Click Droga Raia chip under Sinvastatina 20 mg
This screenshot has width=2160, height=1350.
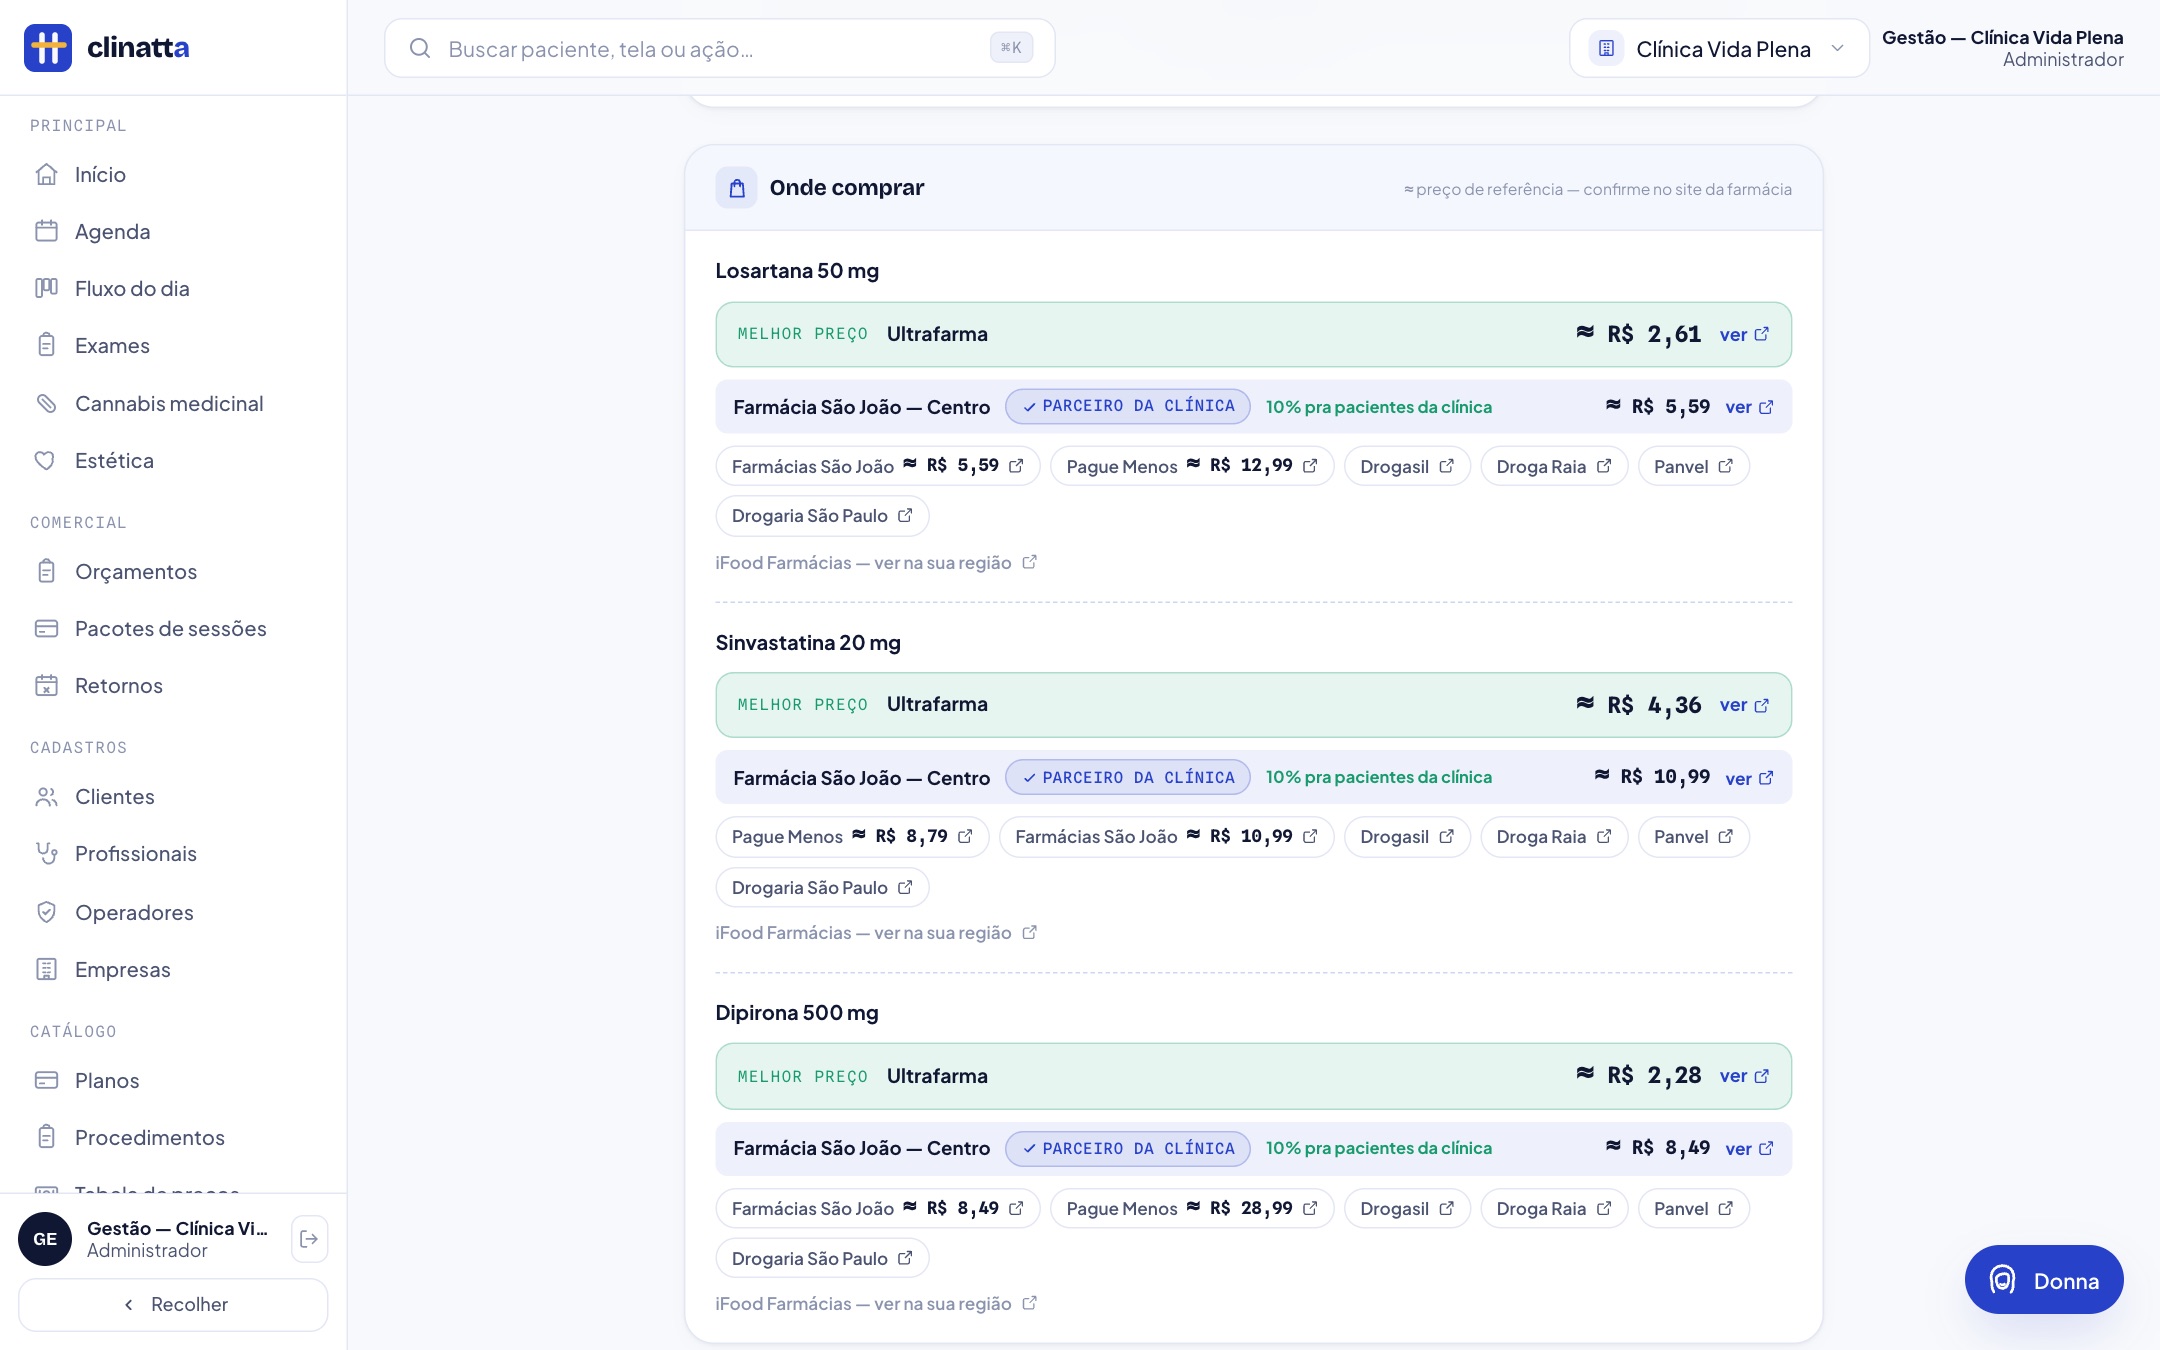pos(1554,837)
